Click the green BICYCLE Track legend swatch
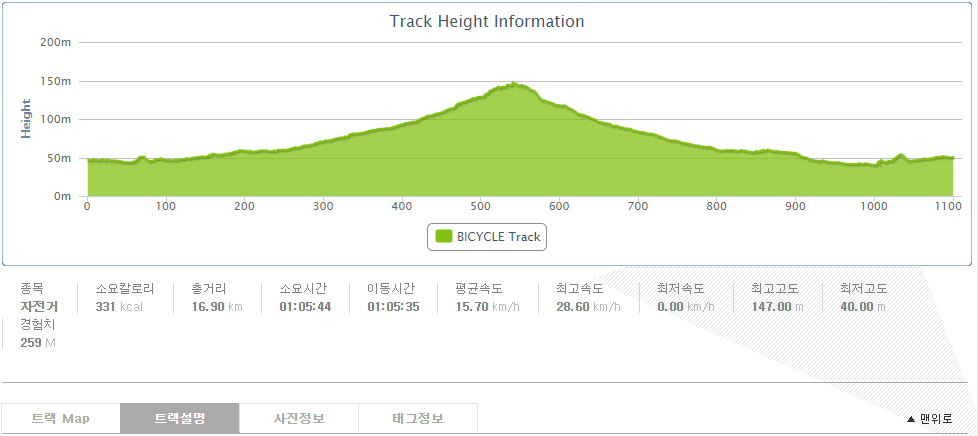Screen dimensions: 978x436 pos(442,237)
